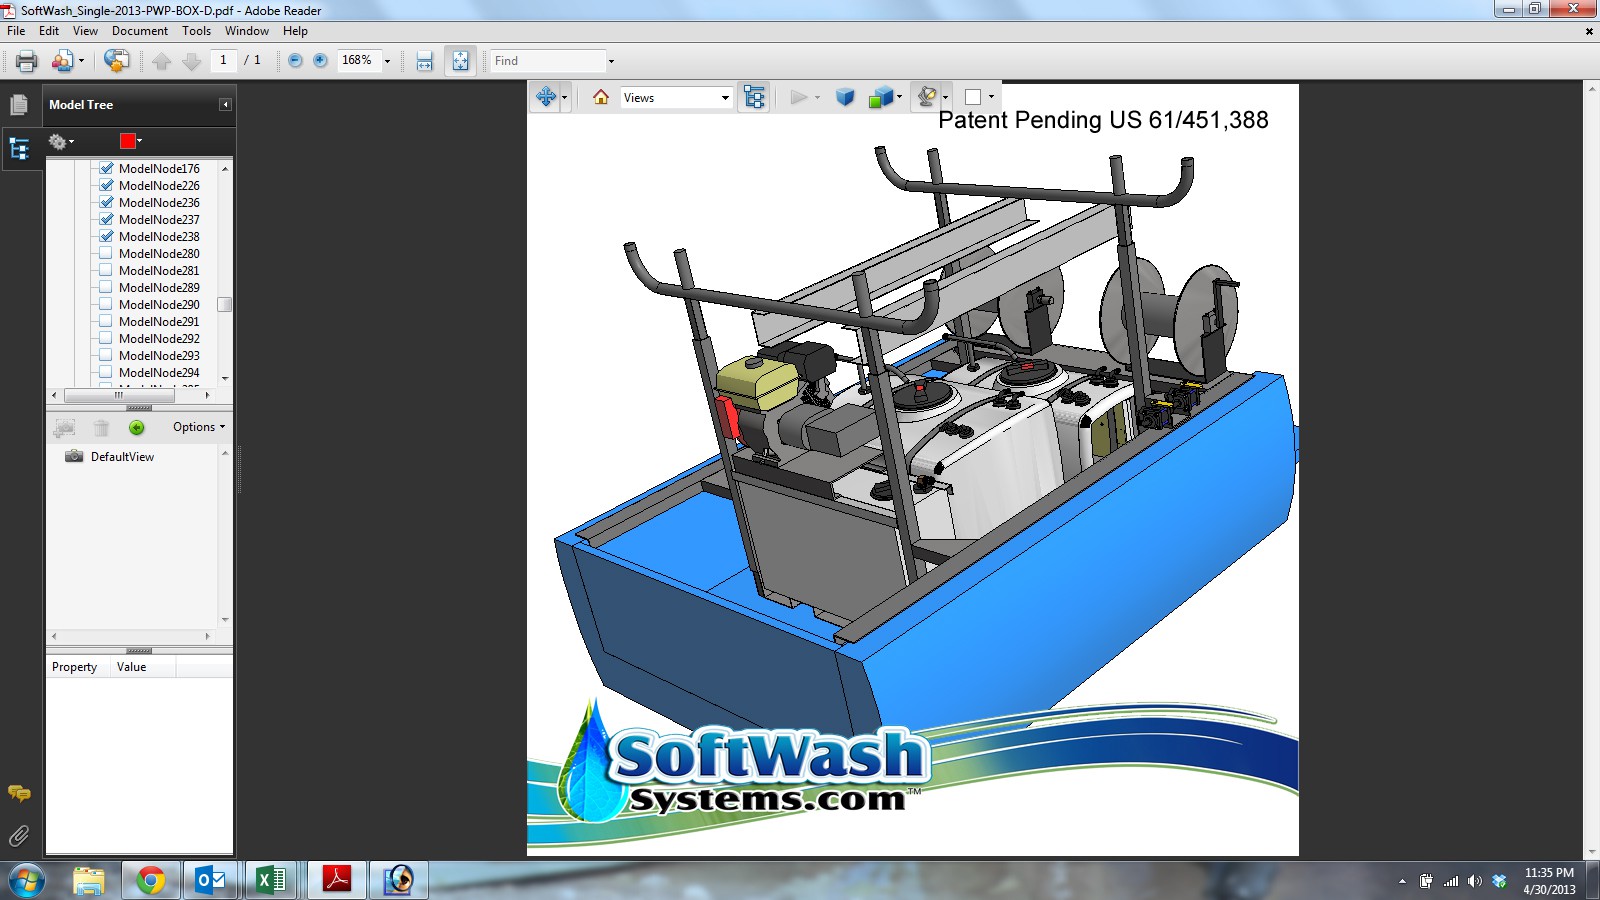This screenshot has width=1600, height=900.
Task: Click the red color swatch in Model Tree
Action: pos(127,141)
